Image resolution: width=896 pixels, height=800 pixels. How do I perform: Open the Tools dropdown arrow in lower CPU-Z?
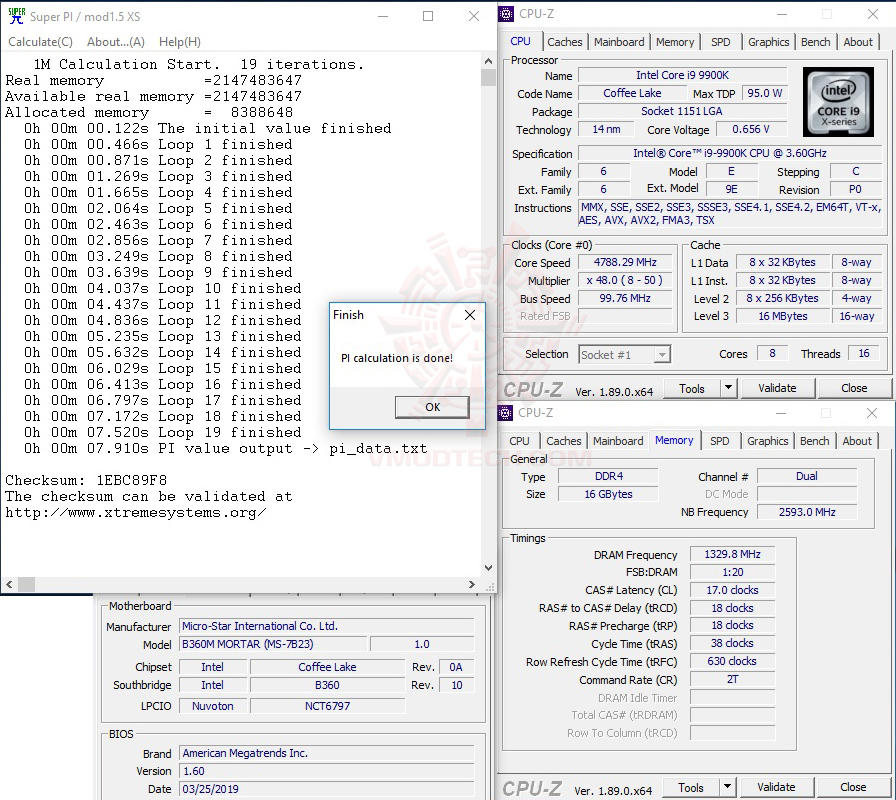click(x=727, y=787)
